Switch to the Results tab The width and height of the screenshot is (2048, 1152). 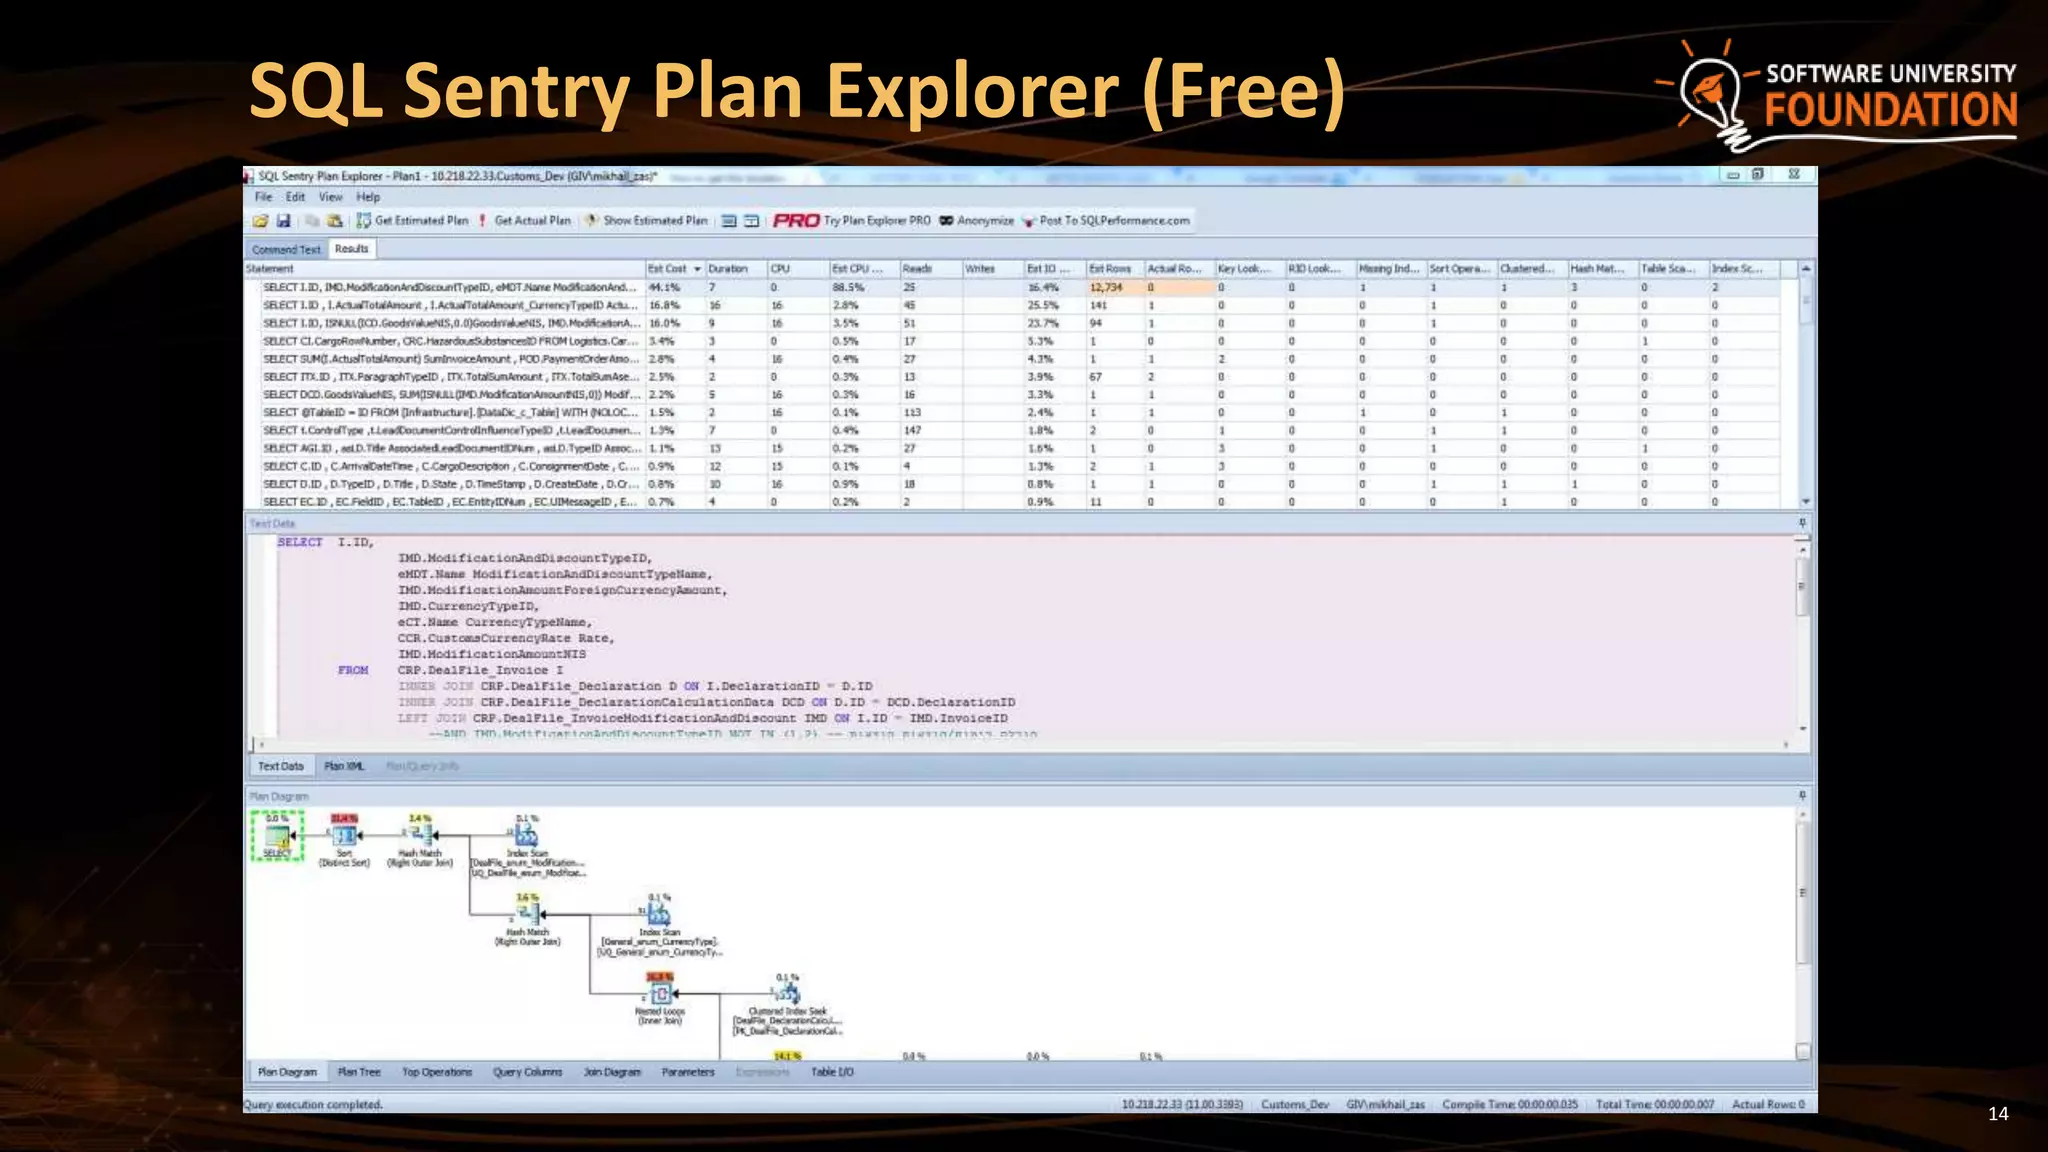point(351,248)
